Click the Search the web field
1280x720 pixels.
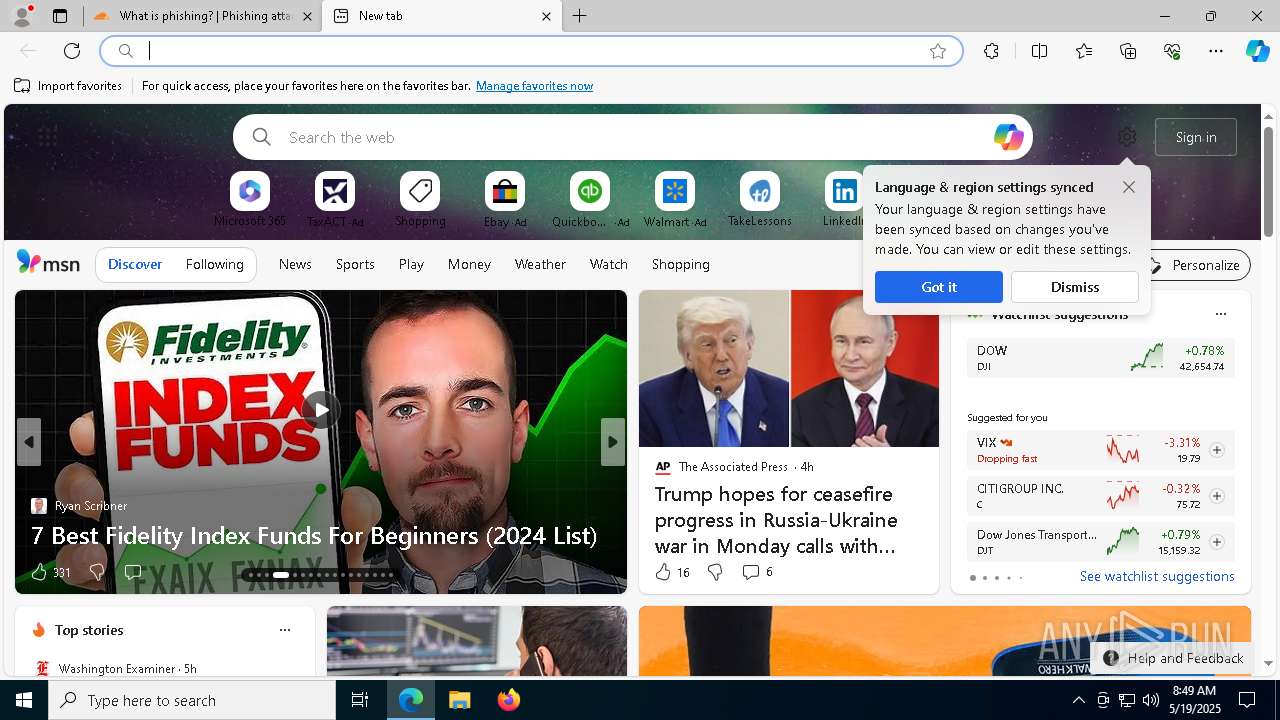[633, 137]
